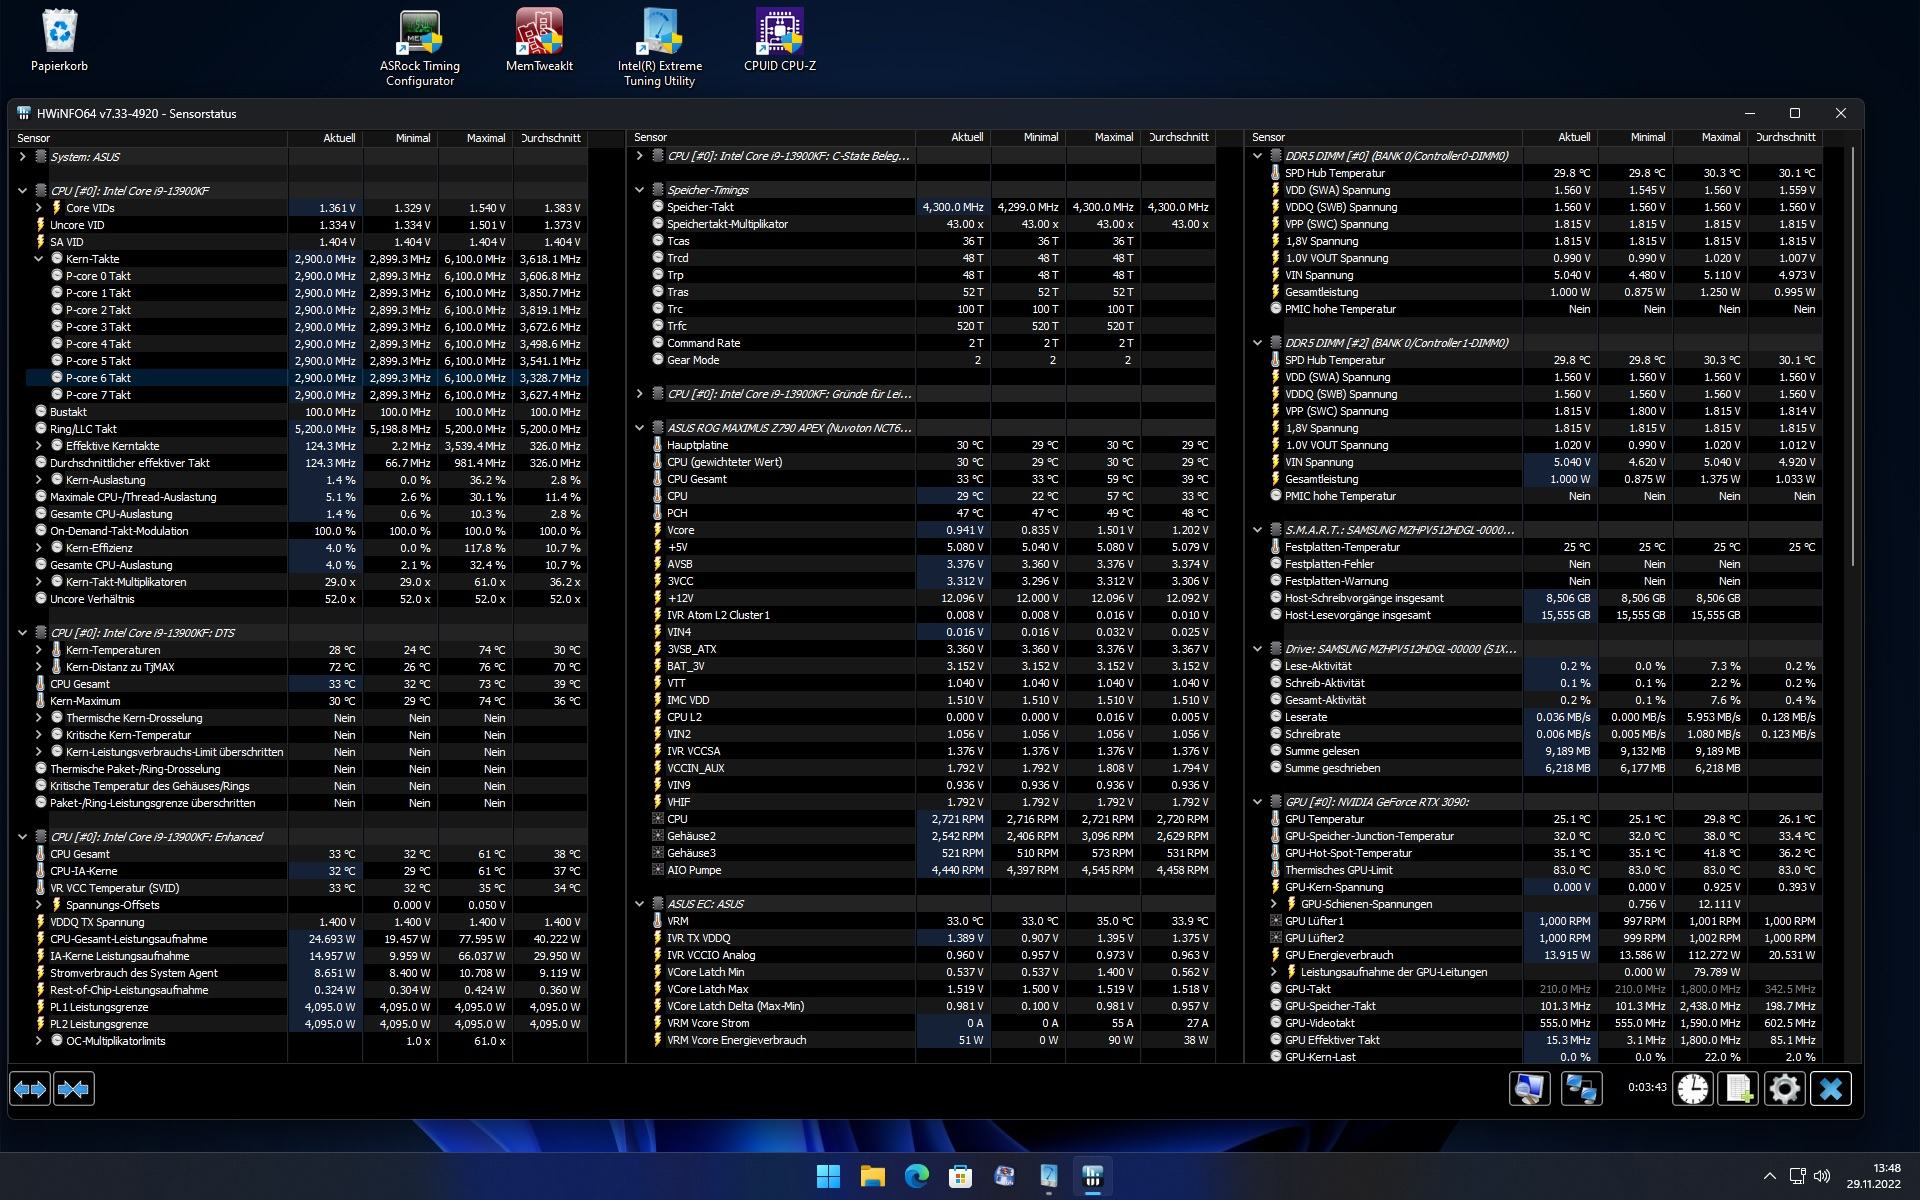Click left panel Aktuell column header
Viewport: 1920px width, 1200px height.
pyautogui.click(x=325, y=138)
